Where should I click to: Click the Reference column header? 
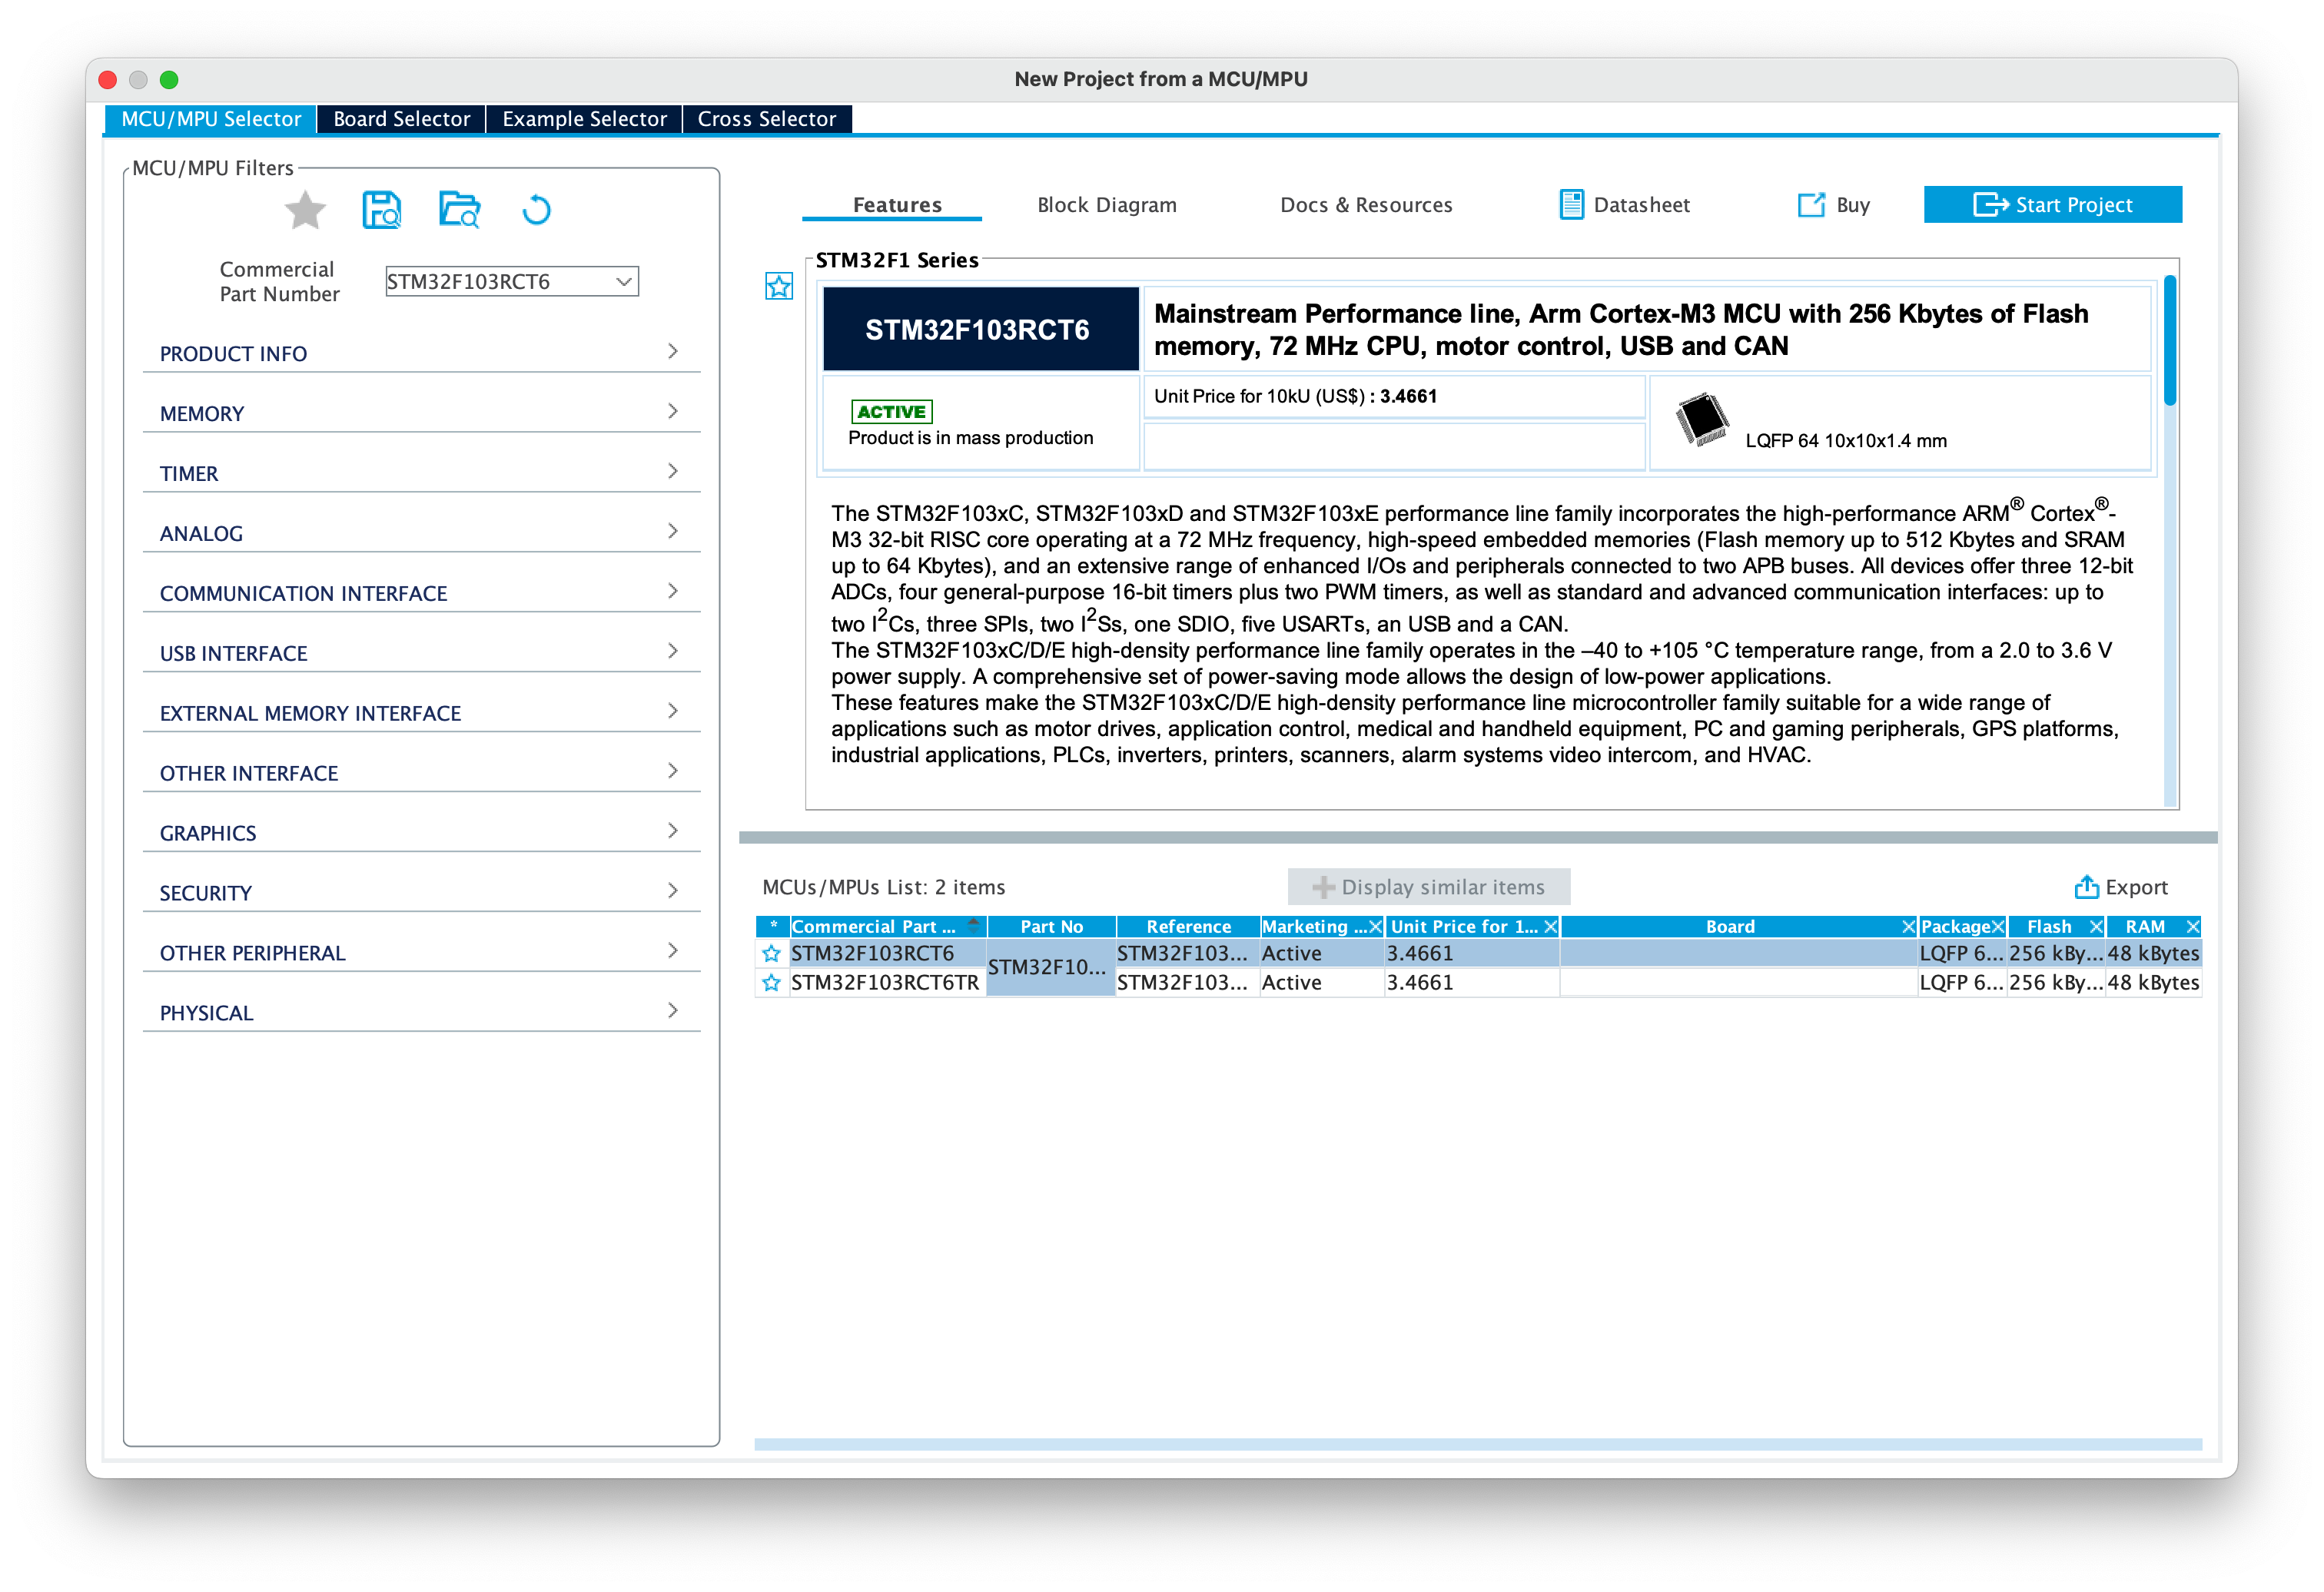click(x=1187, y=927)
